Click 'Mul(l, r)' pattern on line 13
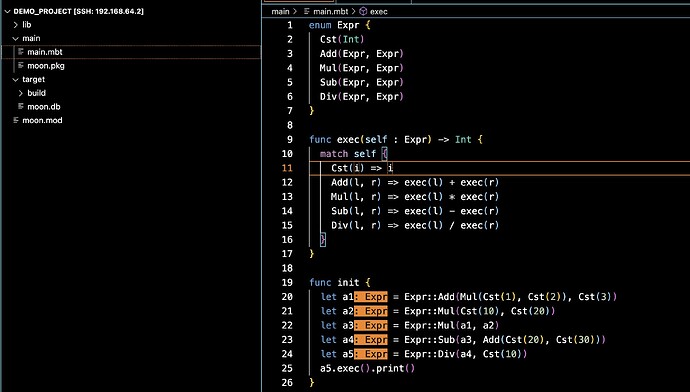 [356, 197]
